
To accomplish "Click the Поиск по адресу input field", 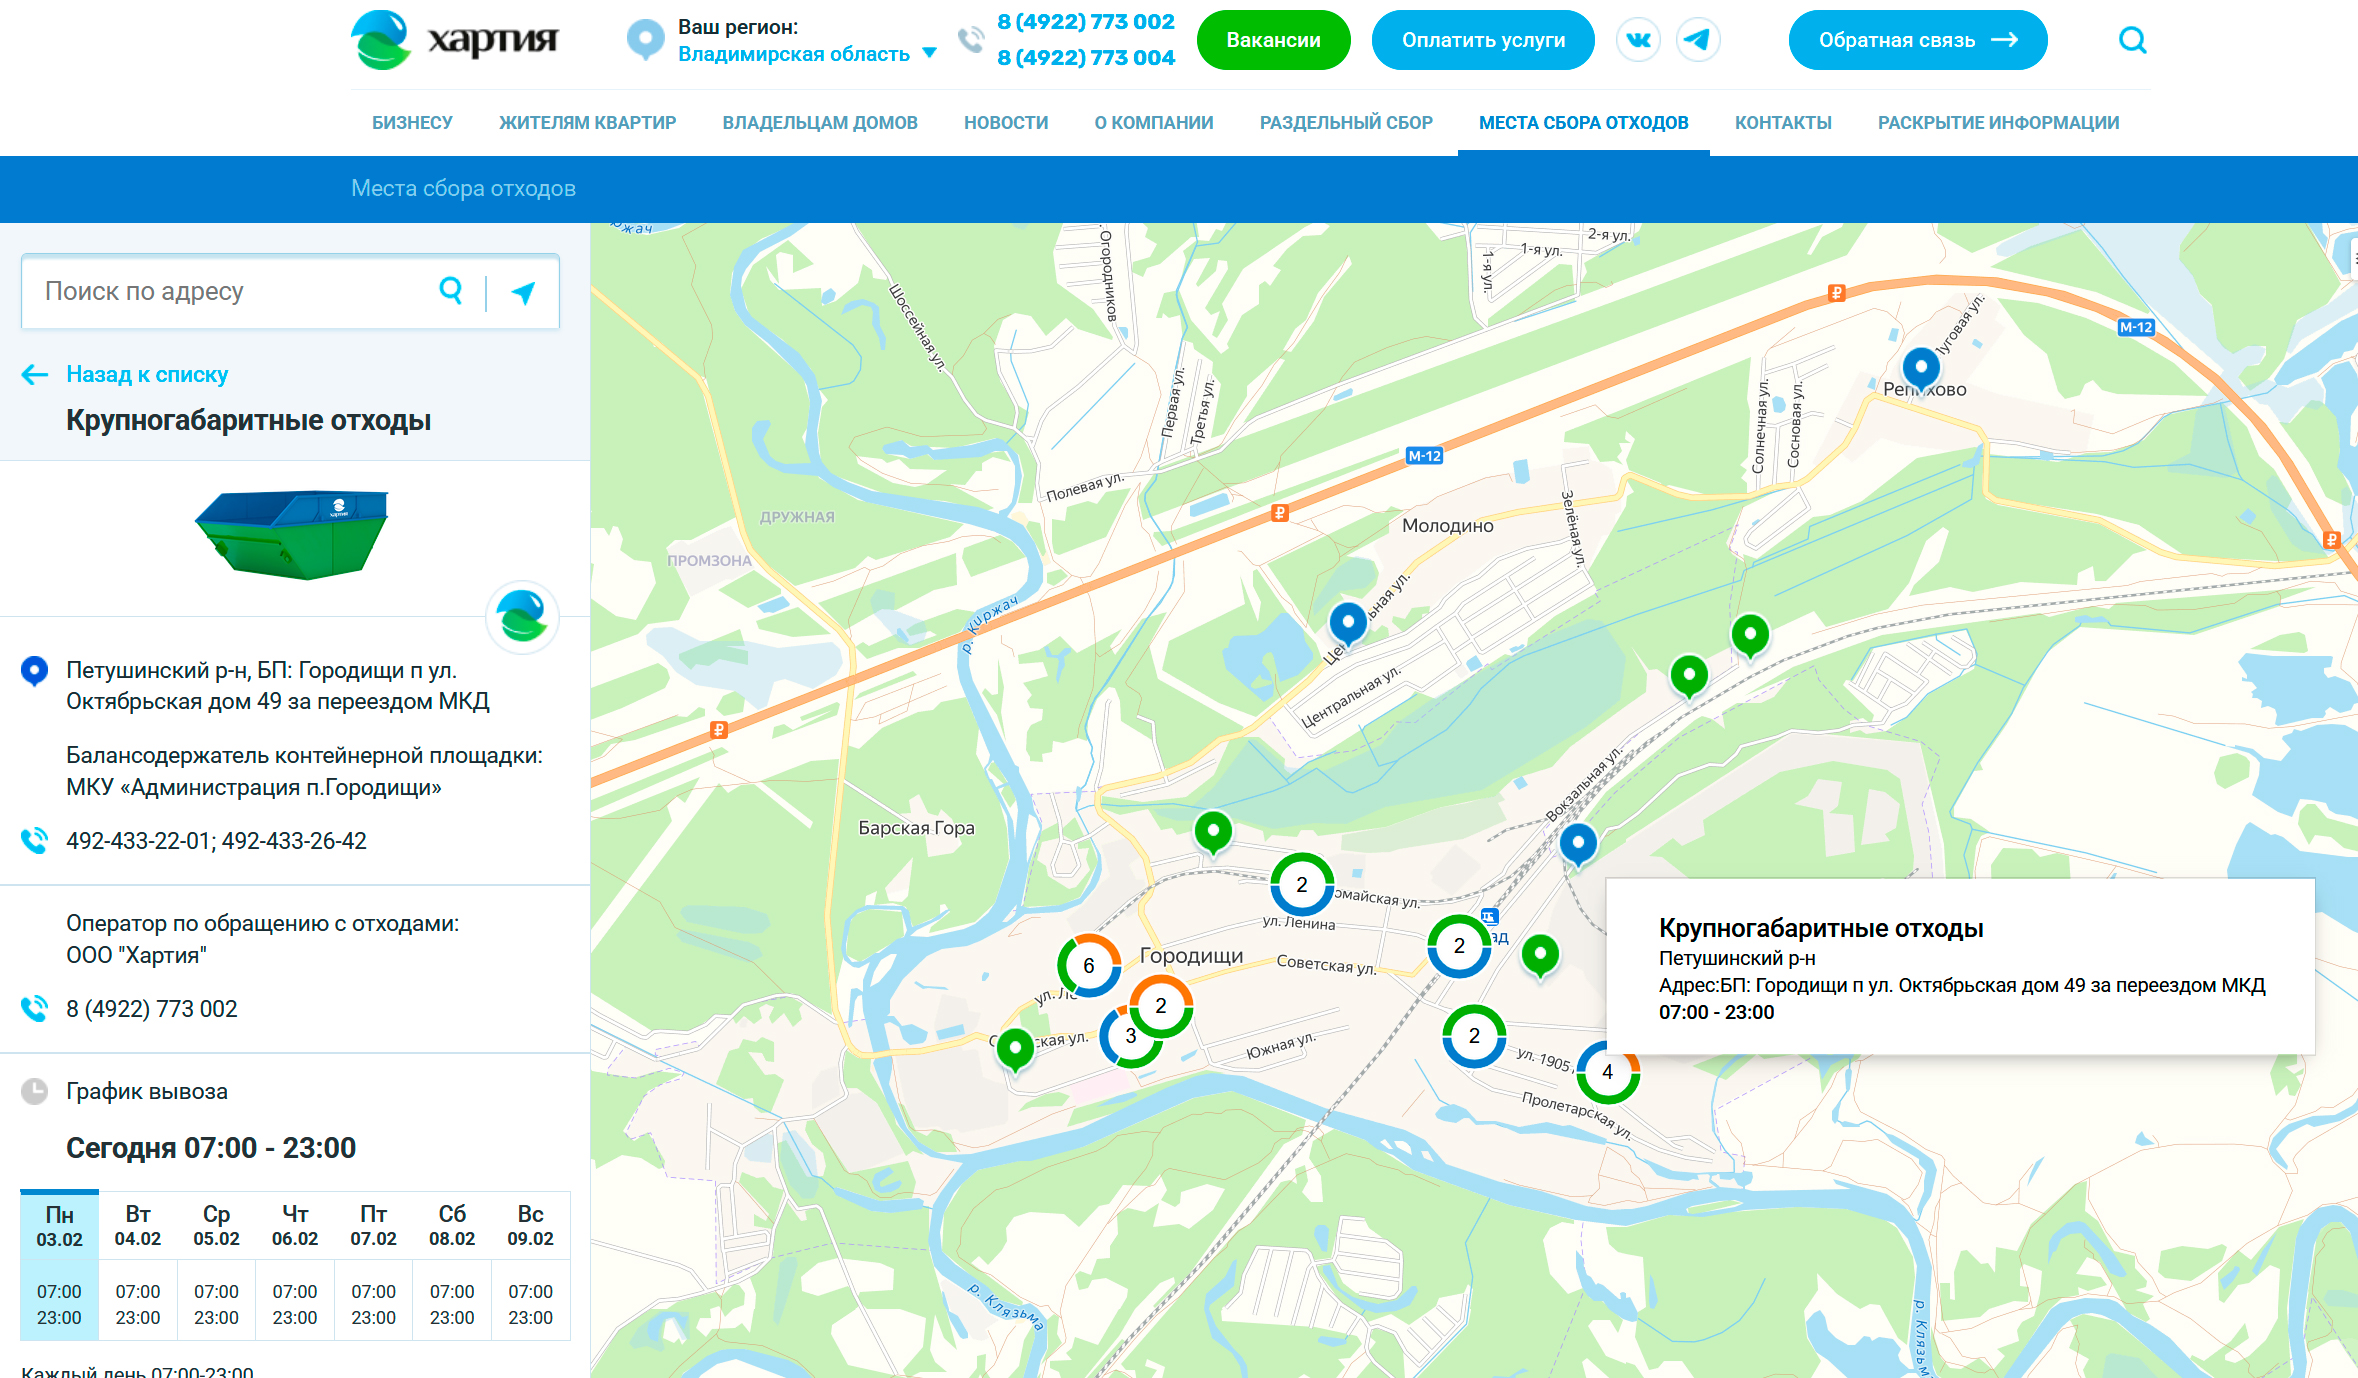I will point(230,292).
